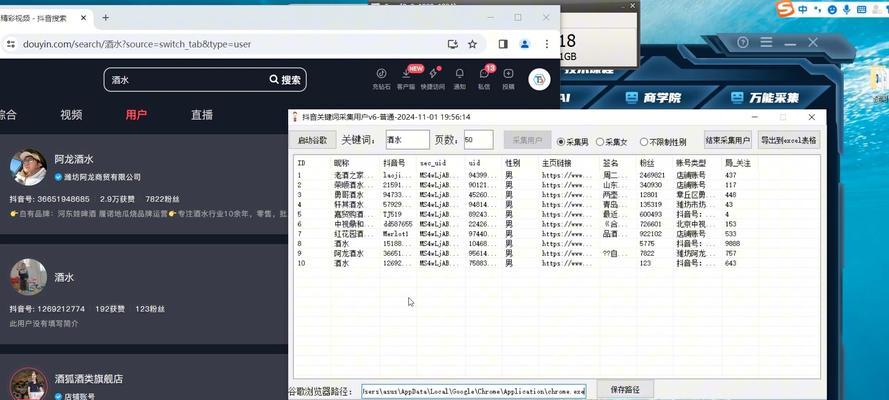The height and width of the screenshot is (400, 889).
Task: Toggle Sogou Chinese 中 input mode
Action: [803, 9]
